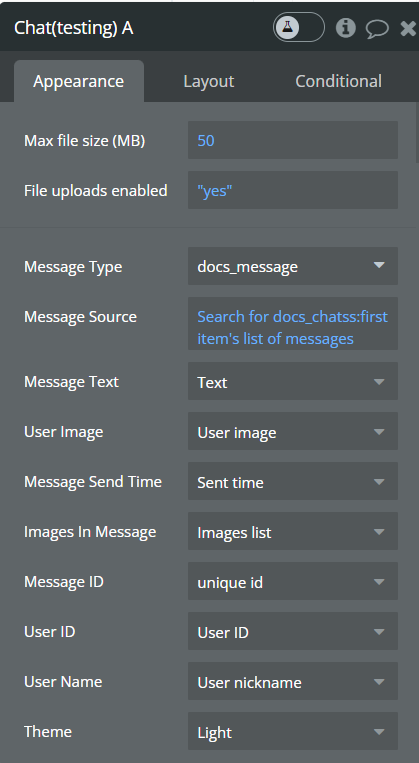
Task: Close the property editor panel
Action: point(409,28)
